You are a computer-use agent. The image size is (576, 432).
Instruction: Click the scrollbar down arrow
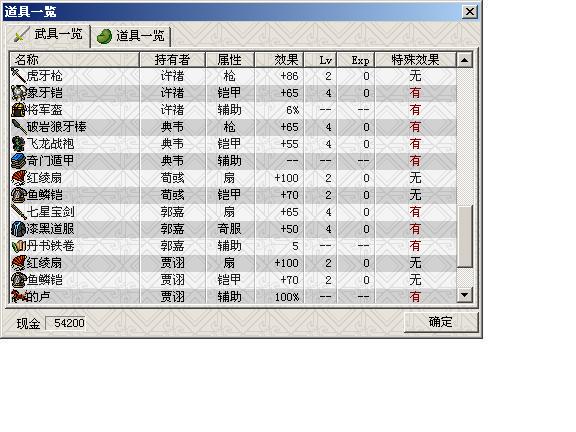(x=465, y=295)
